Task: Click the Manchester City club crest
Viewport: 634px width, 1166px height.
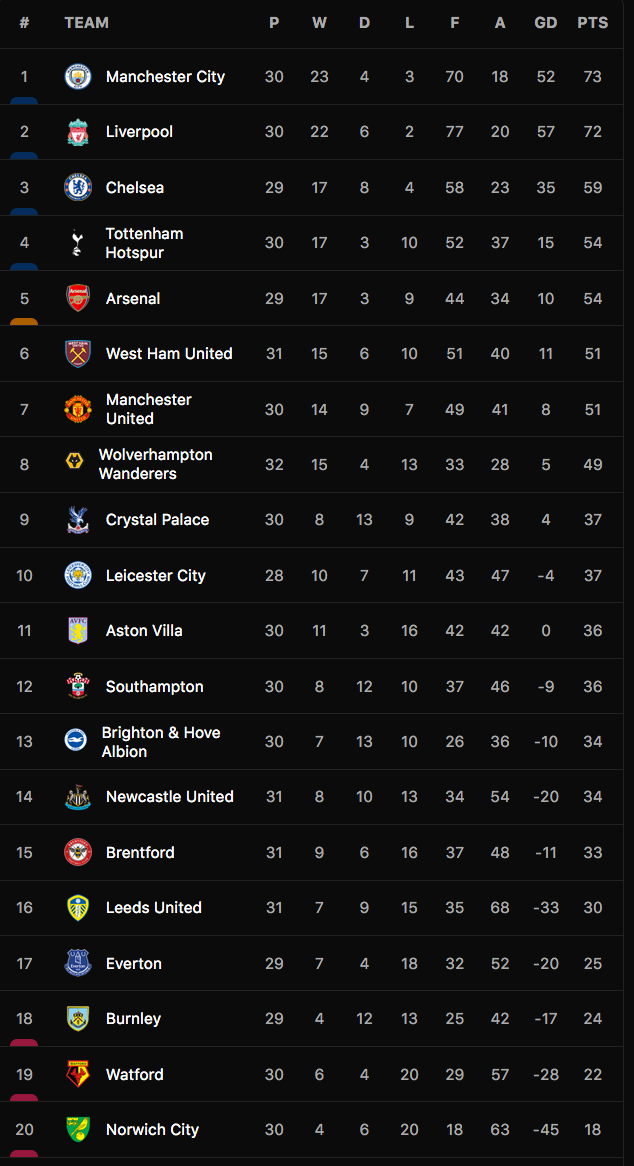Action: pyautogui.click(x=78, y=77)
